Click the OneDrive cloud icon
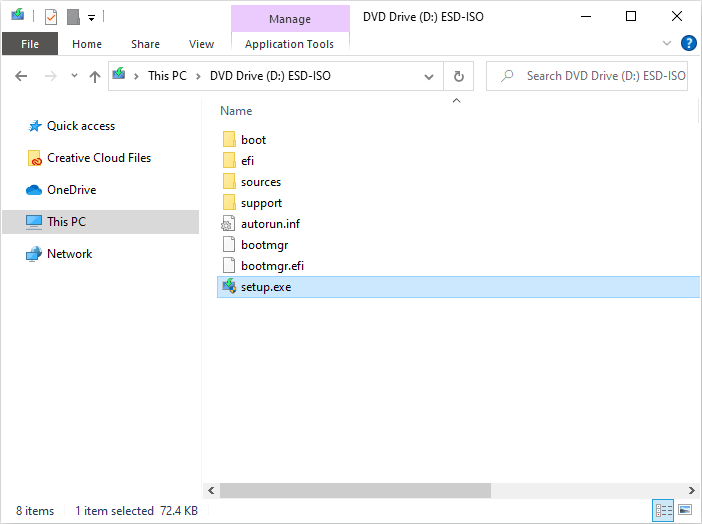The width and height of the screenshot is (702, 524). pyautogui.click(x=34, y=190)
